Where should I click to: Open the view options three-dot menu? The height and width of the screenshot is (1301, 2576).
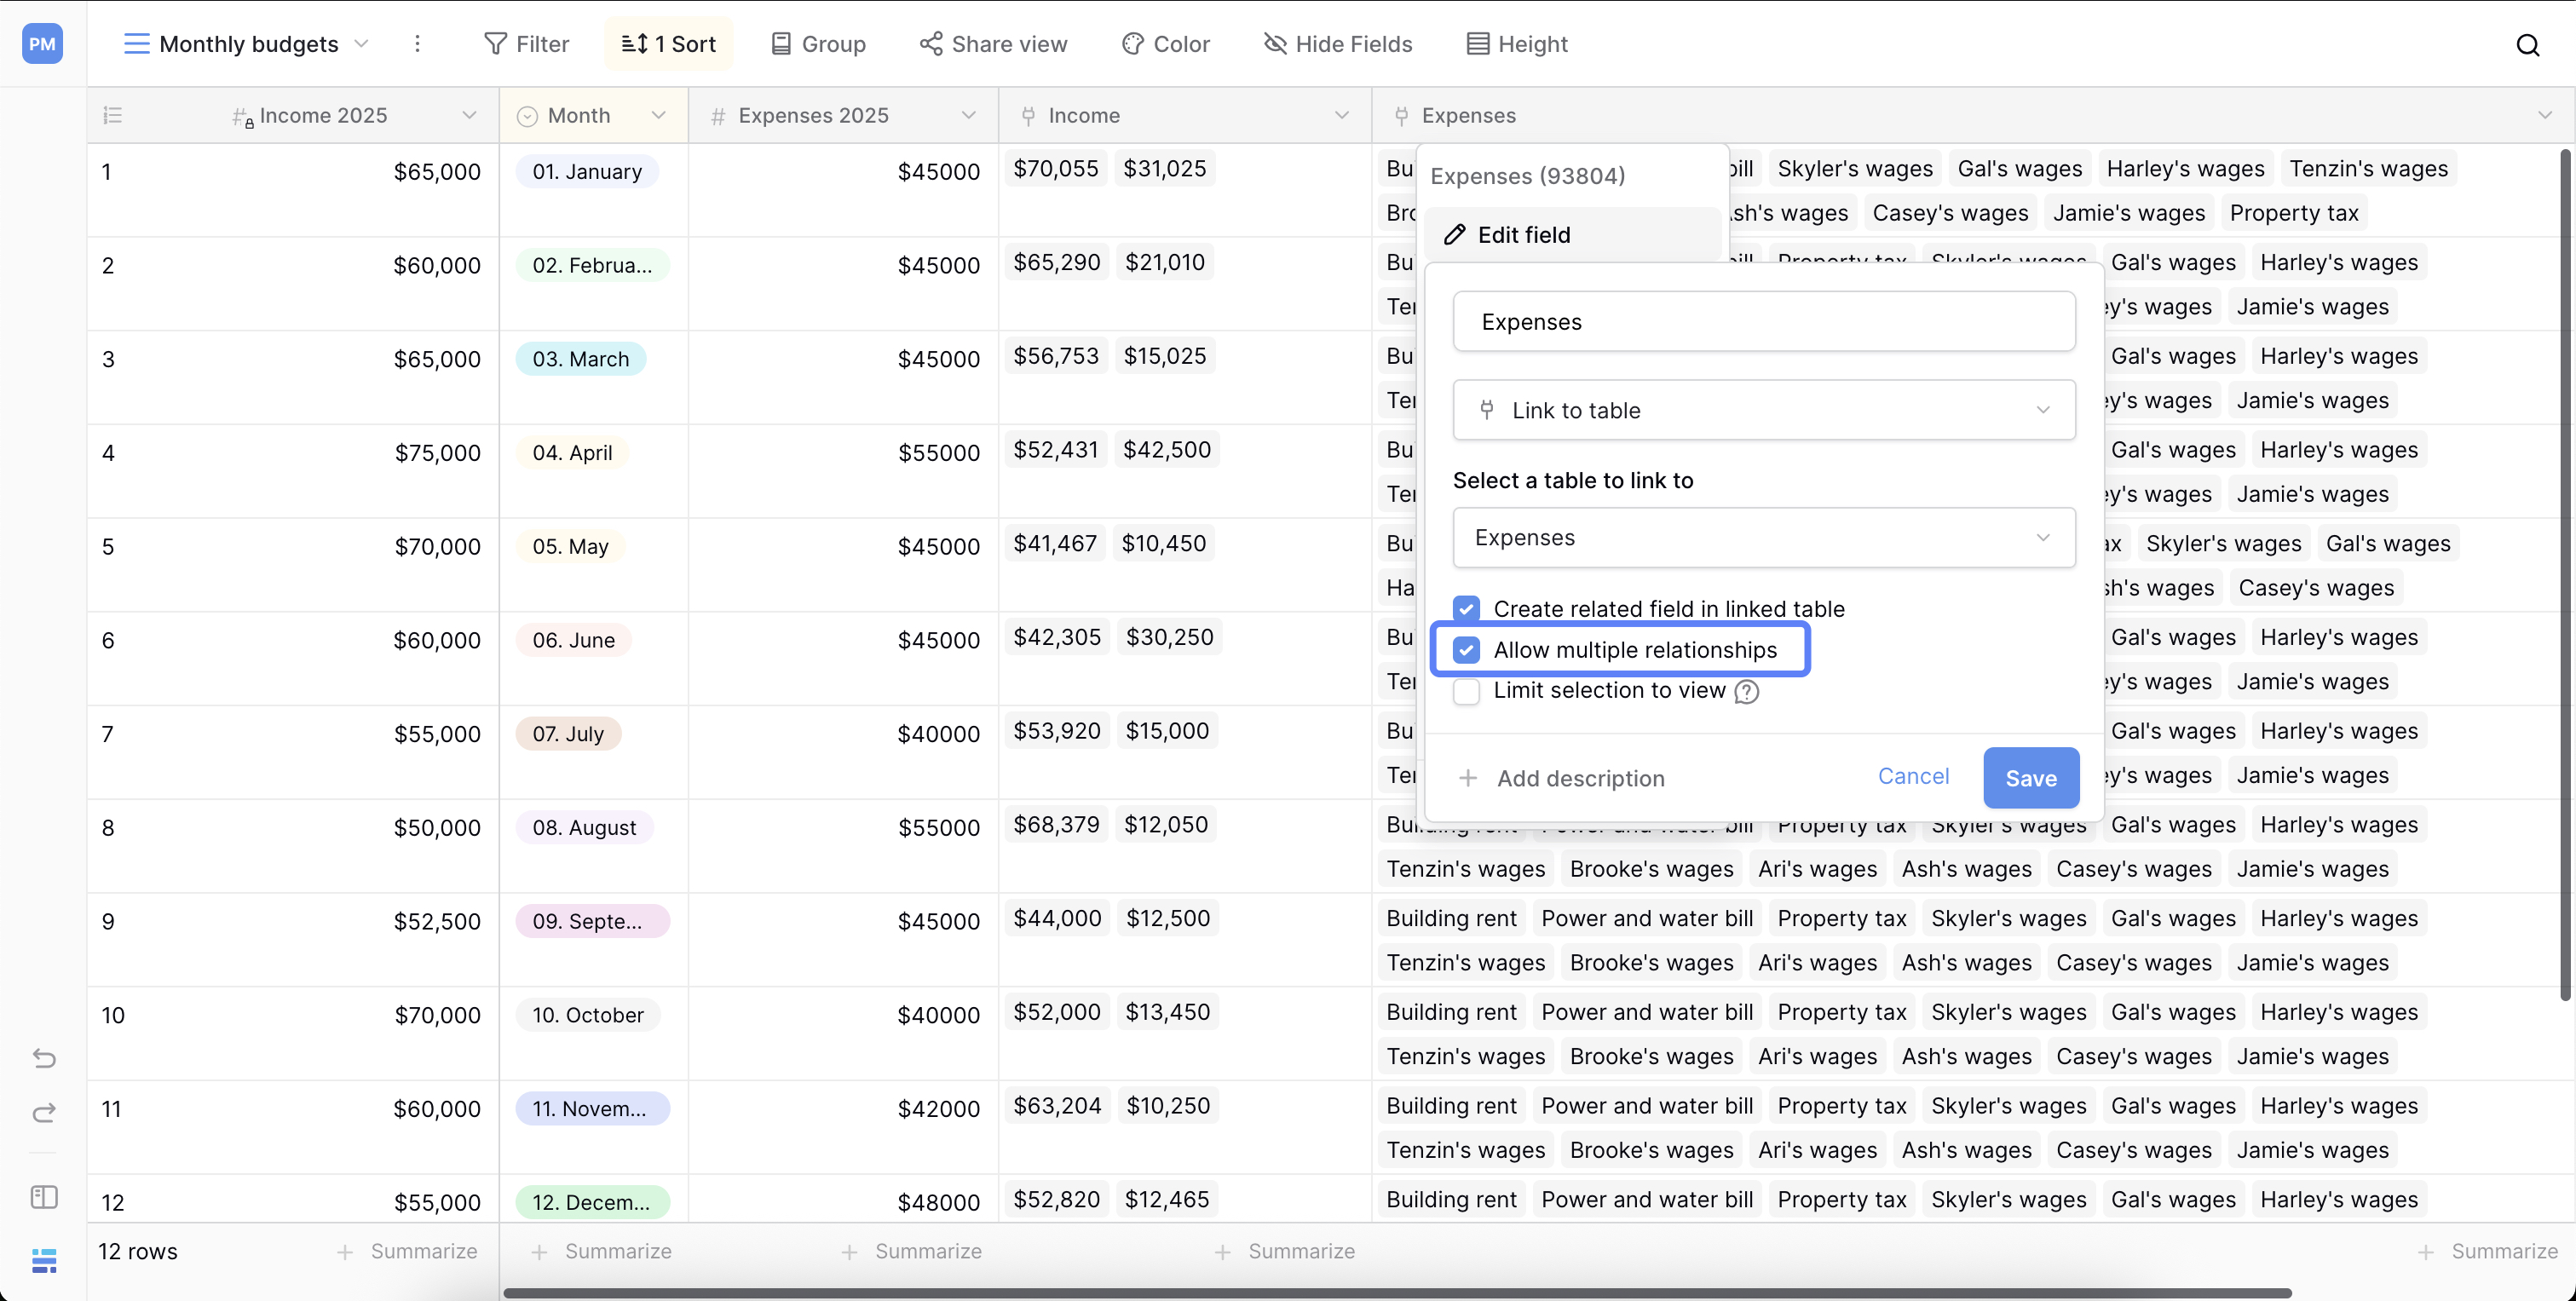pyautogui.click(x=418, y=43)
